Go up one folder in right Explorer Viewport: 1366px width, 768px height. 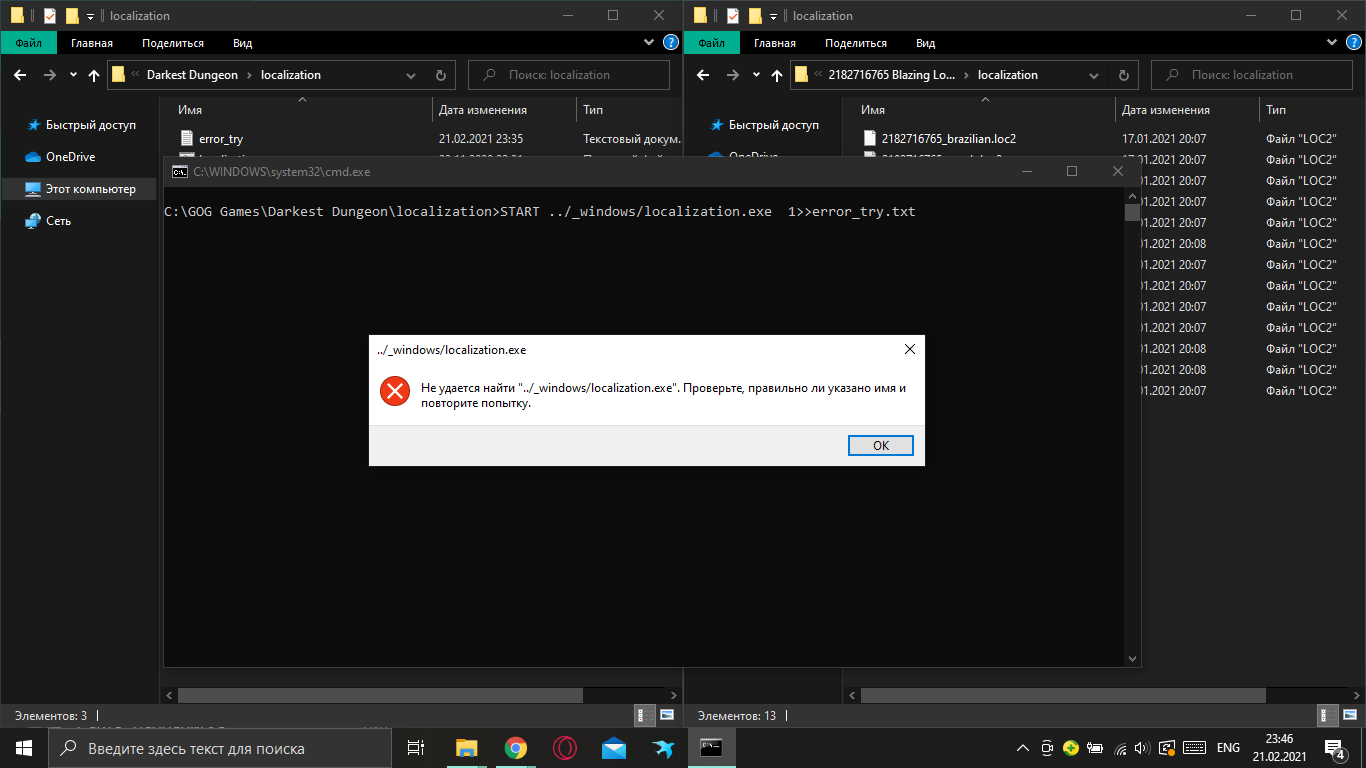coord(776,75)
